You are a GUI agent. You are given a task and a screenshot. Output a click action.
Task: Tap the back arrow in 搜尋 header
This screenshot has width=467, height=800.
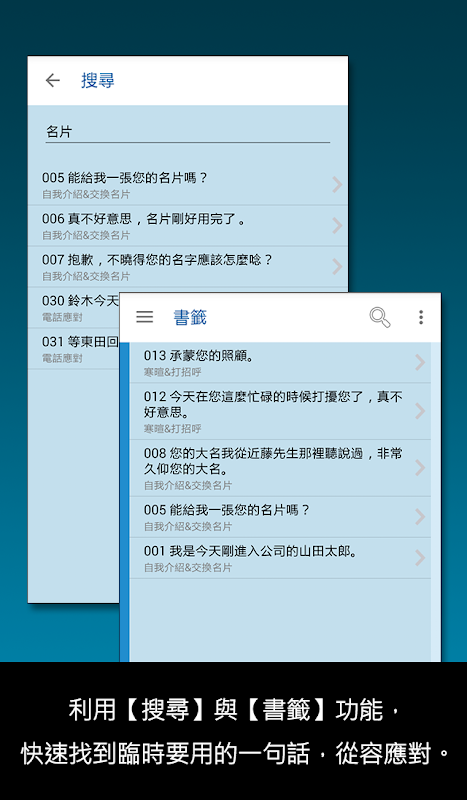(x=53, y=81)
